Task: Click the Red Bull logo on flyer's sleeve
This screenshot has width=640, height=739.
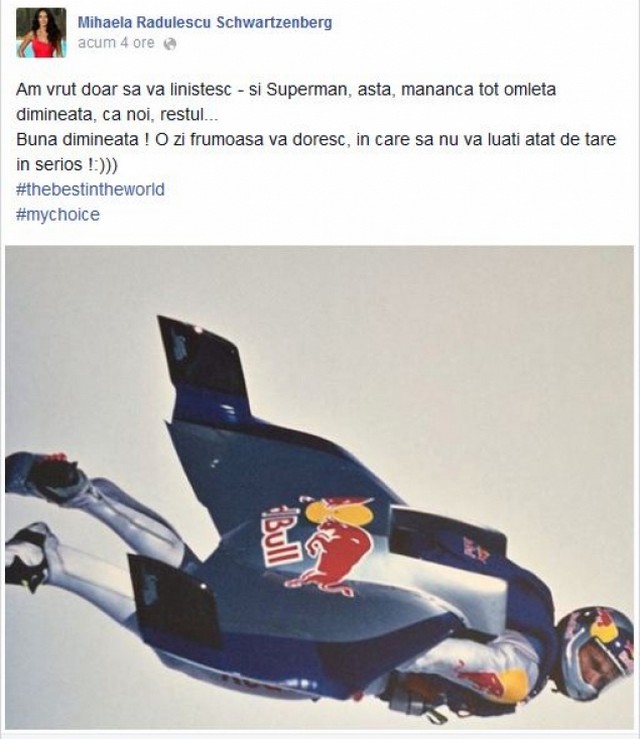Action: pyautogui.click(x=492, y=679)
